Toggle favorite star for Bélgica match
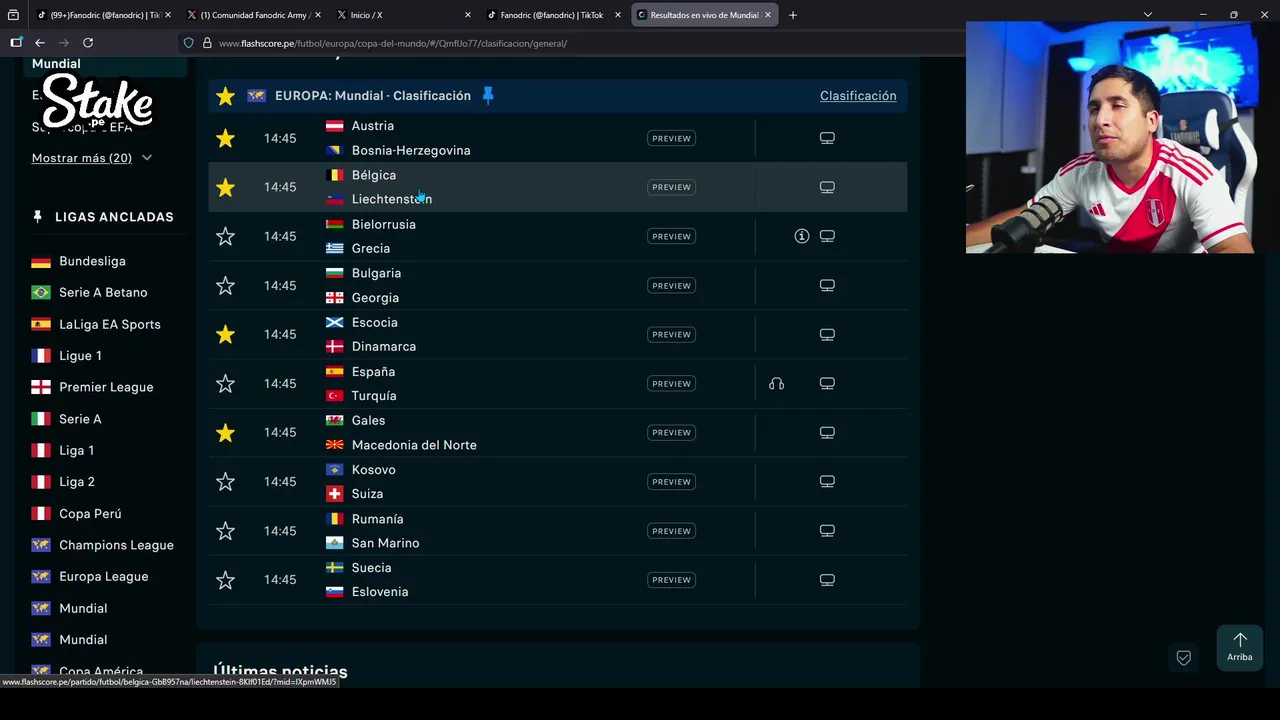Viewport: 1280px width, 720px height. (225, 187)
